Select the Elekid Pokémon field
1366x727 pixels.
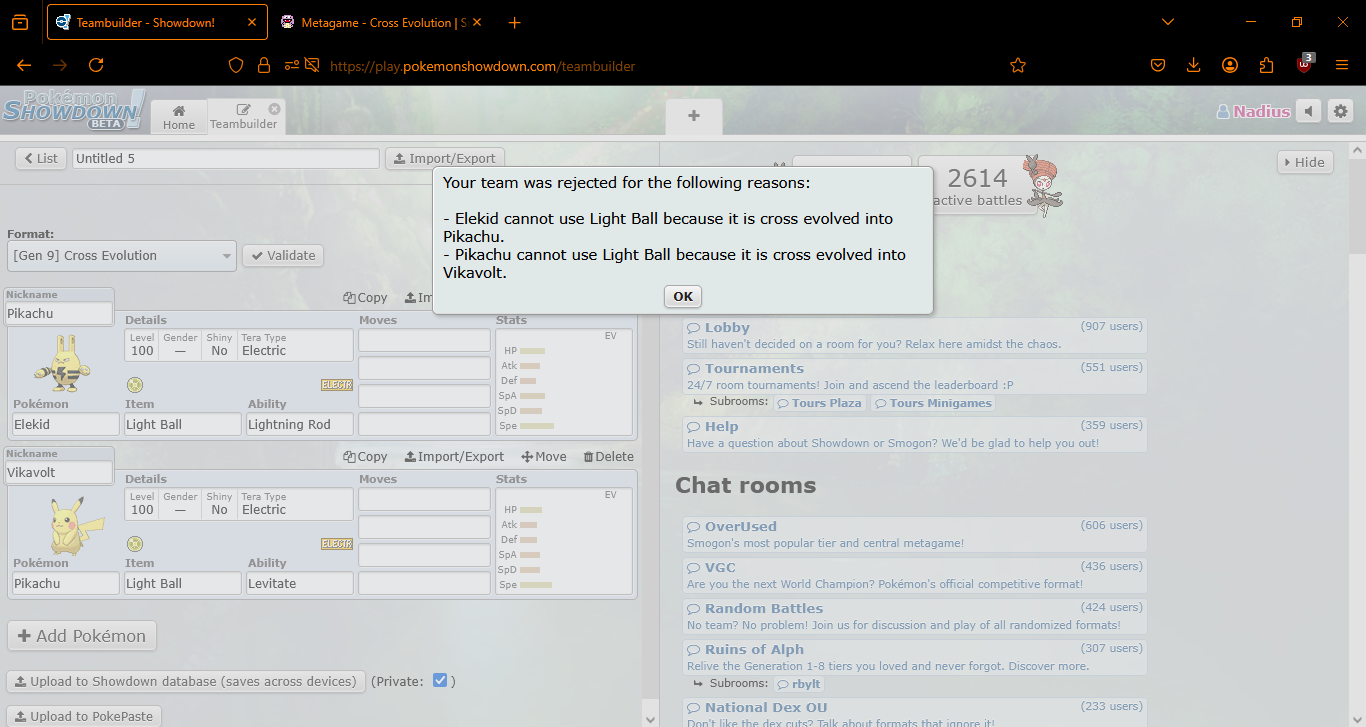66,424
